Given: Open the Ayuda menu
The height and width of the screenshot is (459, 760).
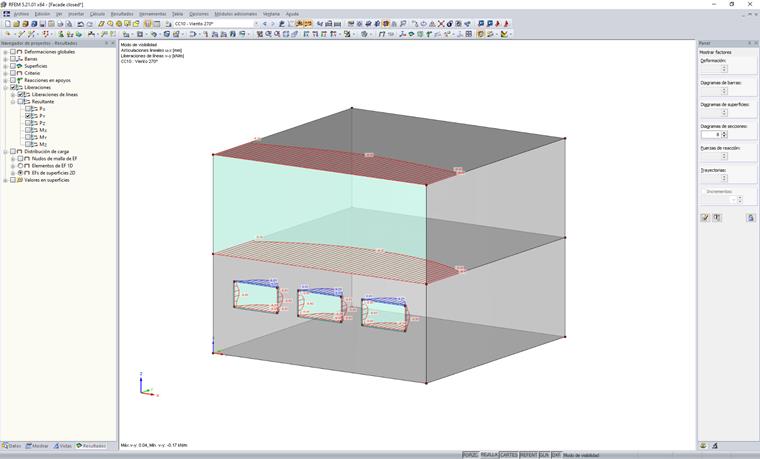Looking at the screenshot, I should (292, 14).
